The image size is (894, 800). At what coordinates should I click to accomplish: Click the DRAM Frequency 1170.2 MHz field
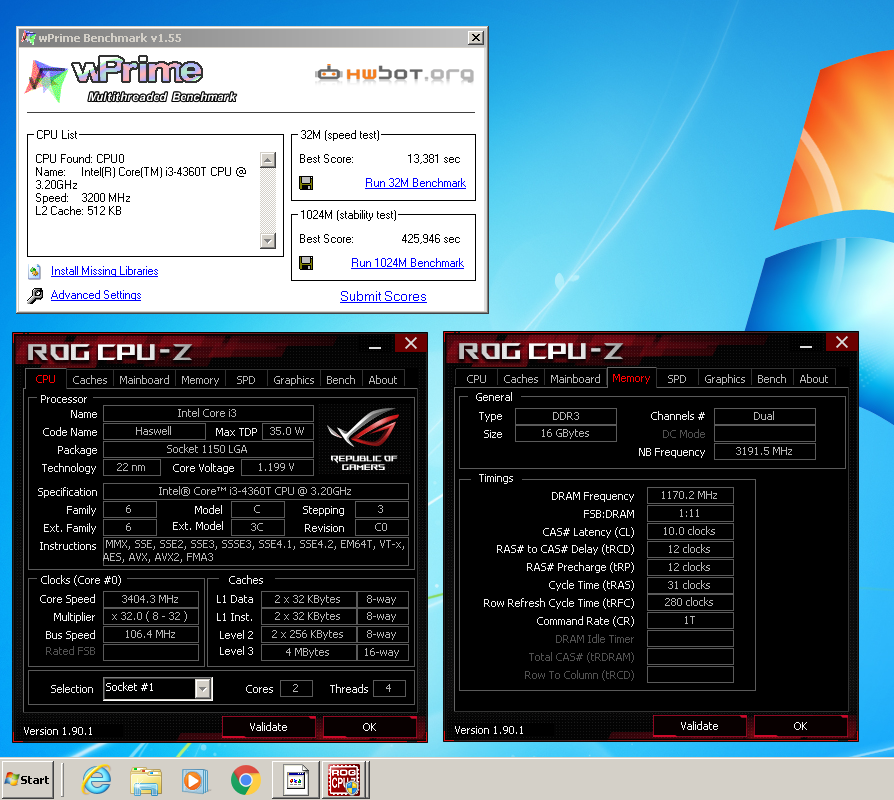click(x=690, y=495)
